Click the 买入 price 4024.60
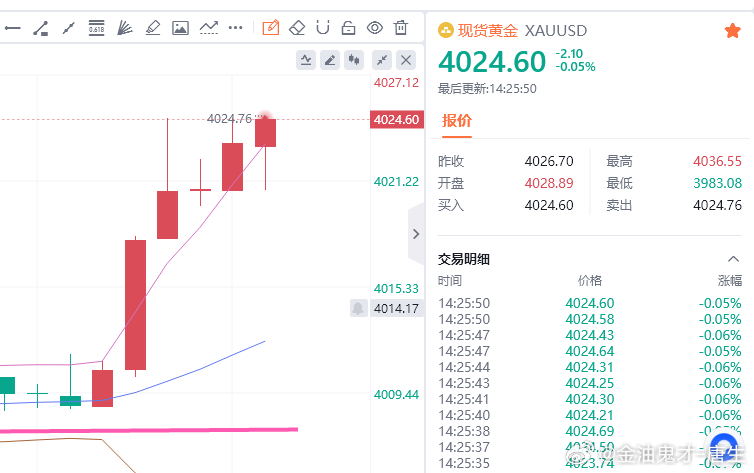The image size is (754, 473). 549,205
